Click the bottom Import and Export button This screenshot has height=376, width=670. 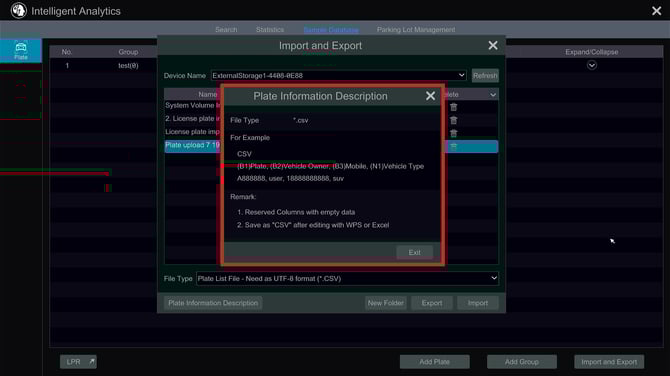tap(609, 362)
